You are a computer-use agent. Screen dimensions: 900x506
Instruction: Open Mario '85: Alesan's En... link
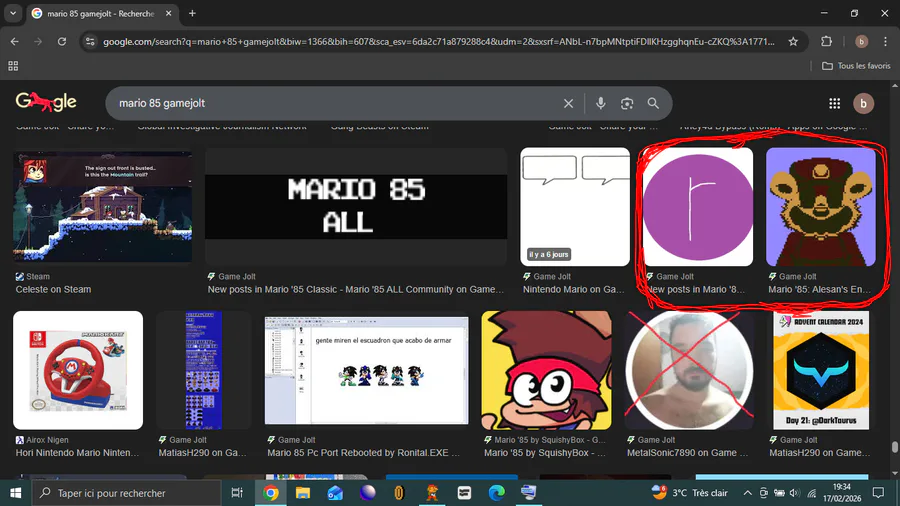820,290
